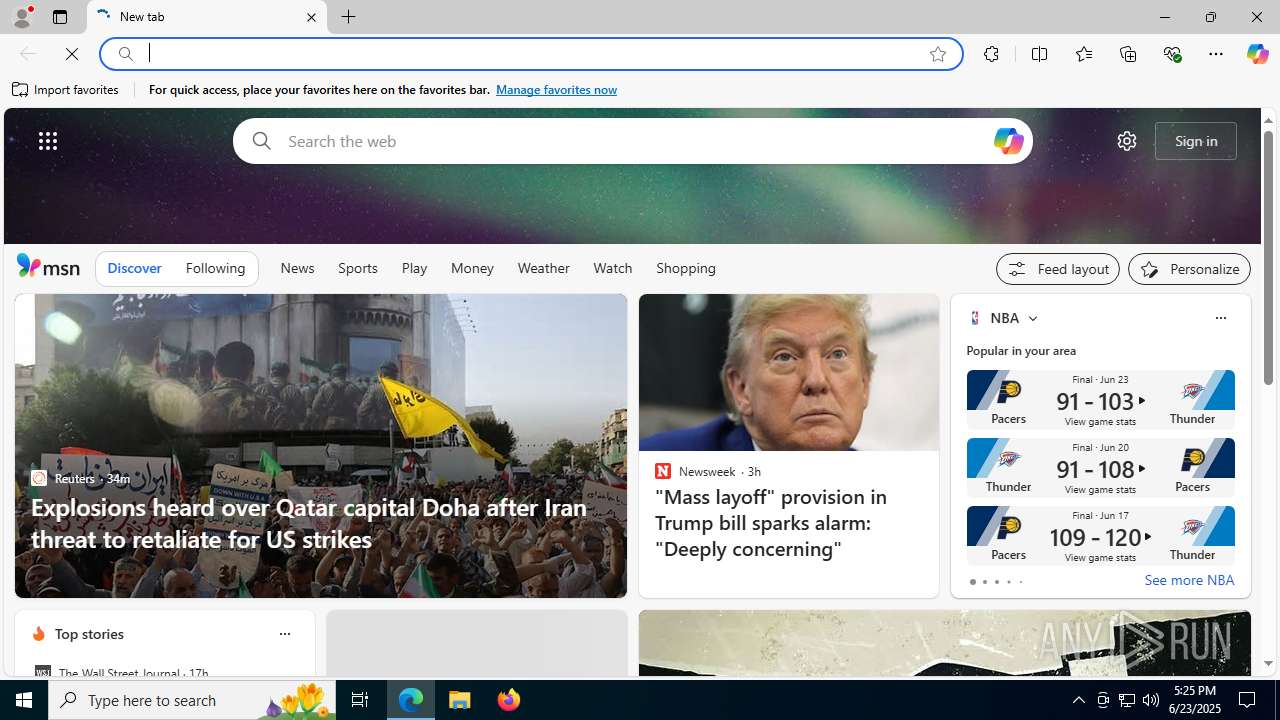This screenshot has width=1280, height=720.
Task: Open the Tab actions menu
Action: 60,17
